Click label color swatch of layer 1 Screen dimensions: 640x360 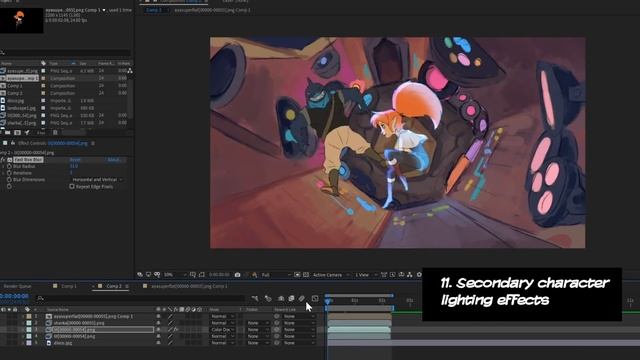click(x=29, y=316)
